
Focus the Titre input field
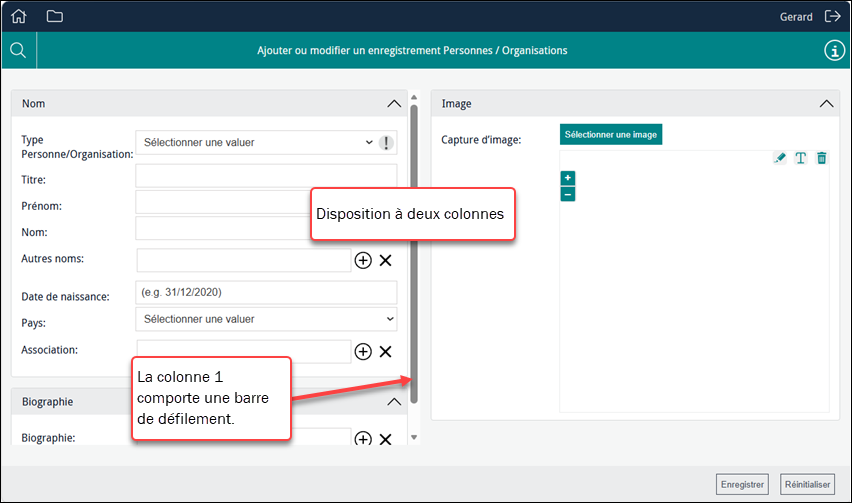pos(266,176)
